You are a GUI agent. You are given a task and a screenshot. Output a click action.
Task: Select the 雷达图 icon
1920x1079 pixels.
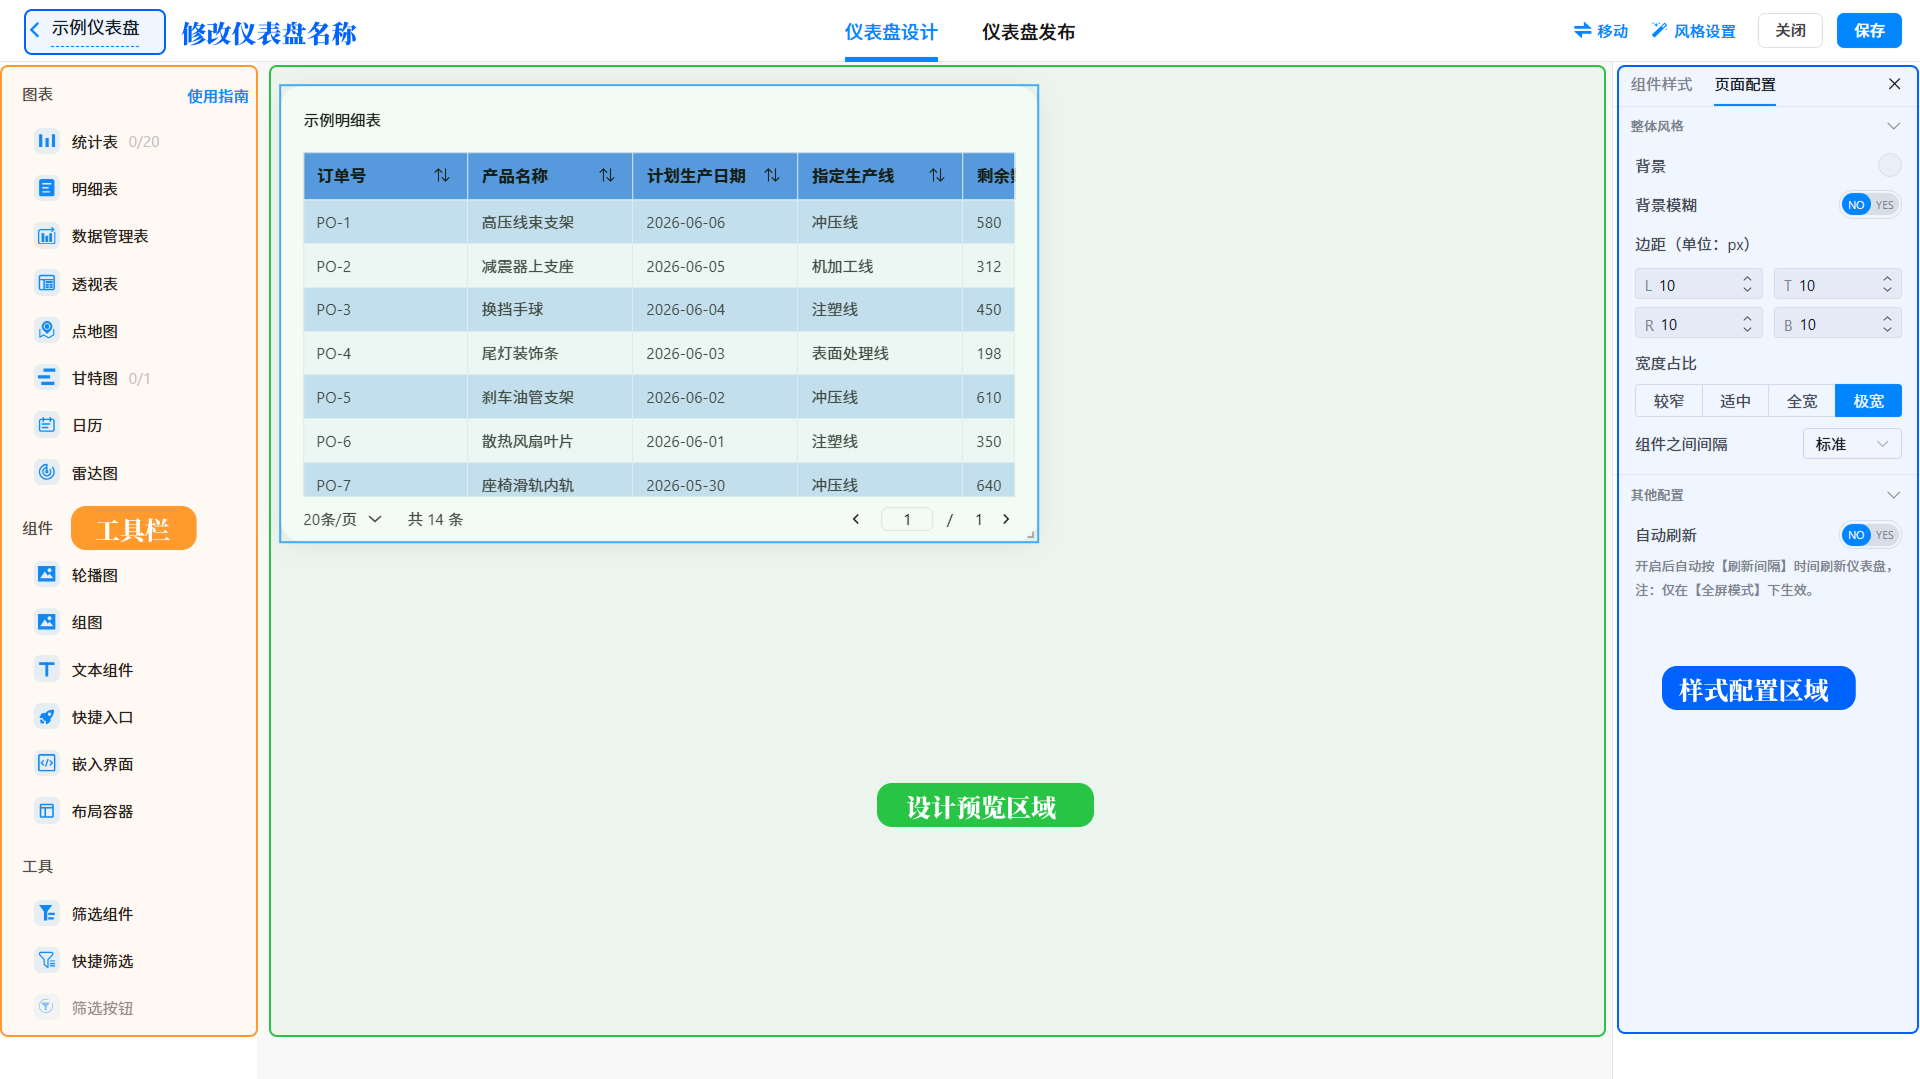[47, 472]
